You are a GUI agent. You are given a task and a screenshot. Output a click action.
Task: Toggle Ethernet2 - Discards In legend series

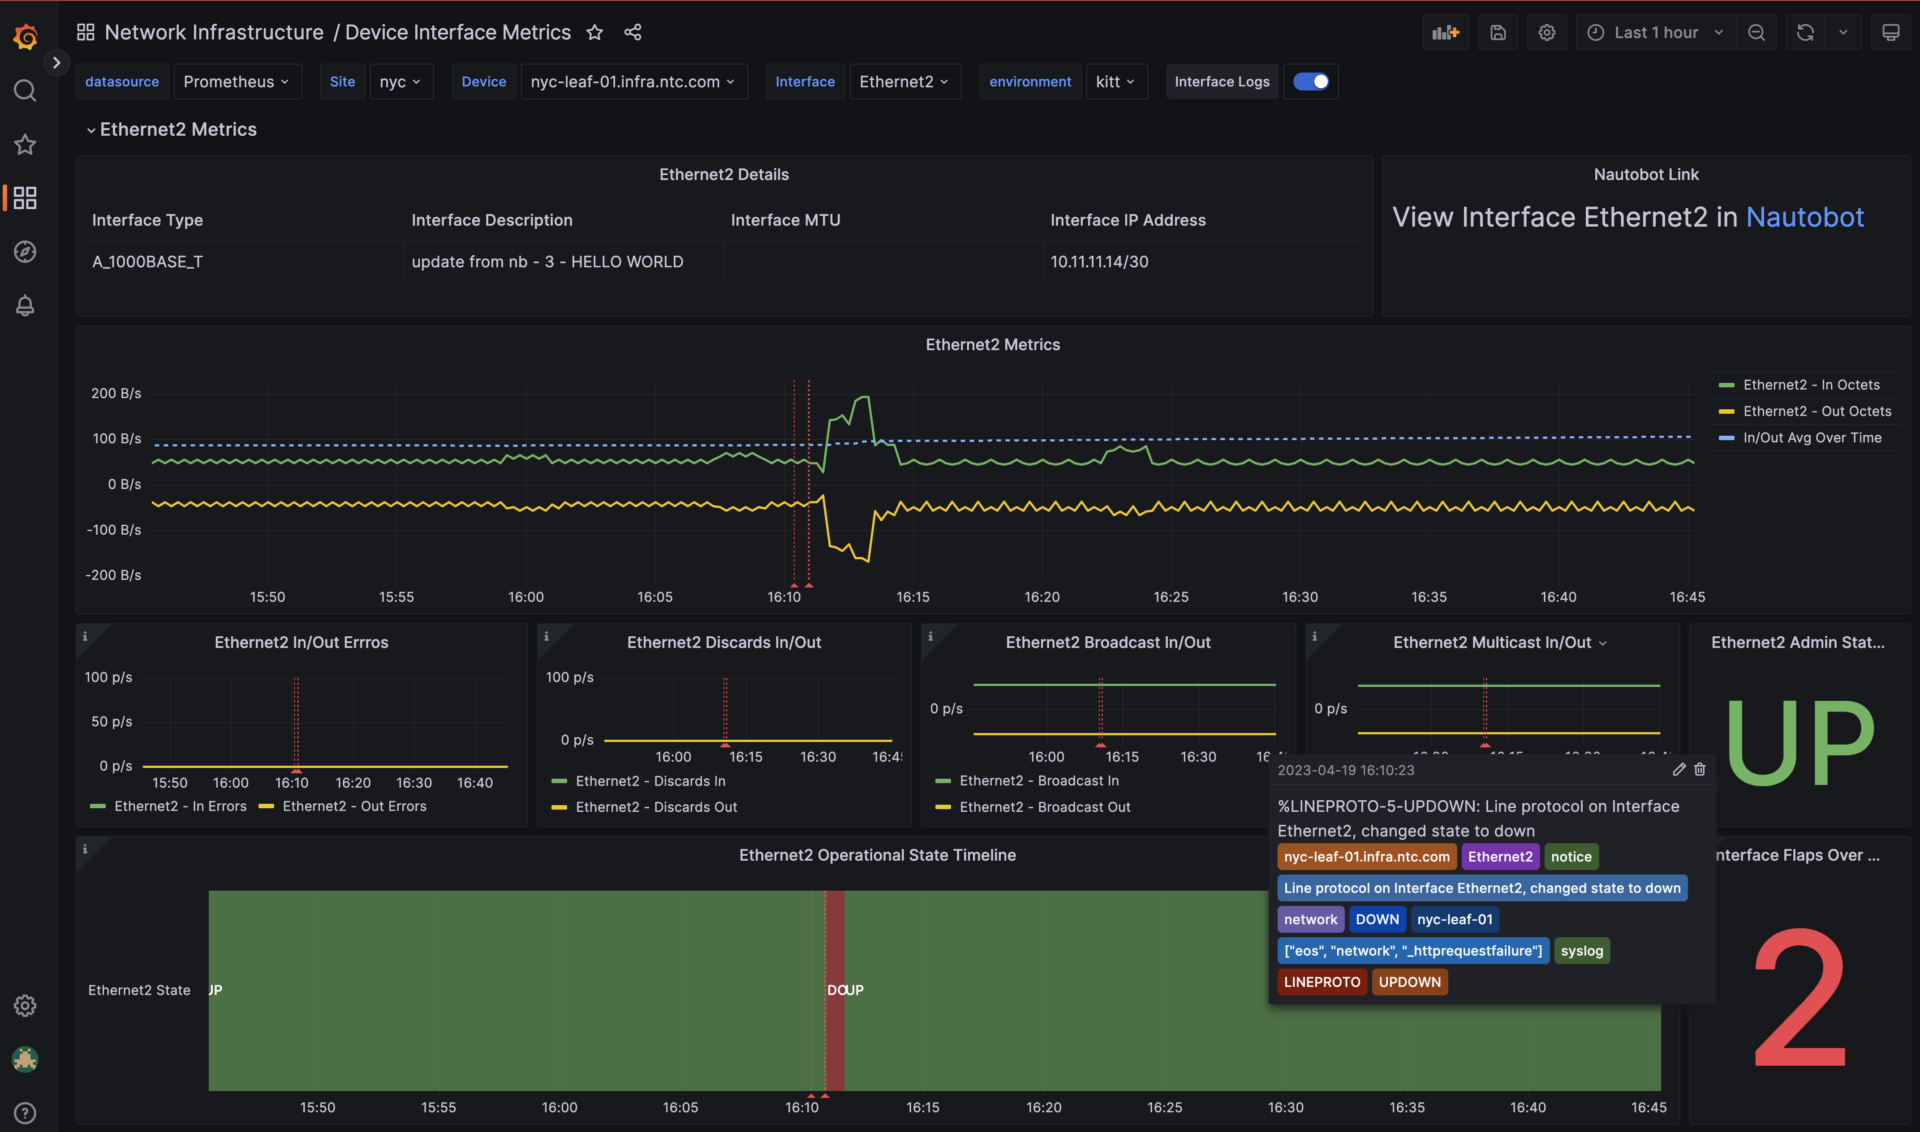pyautogui.click(x=650, y=781)
